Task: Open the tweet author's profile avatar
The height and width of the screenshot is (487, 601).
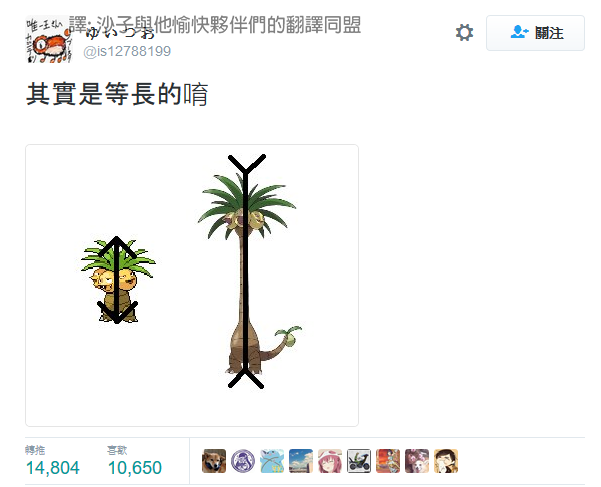Action: point(49,39)
